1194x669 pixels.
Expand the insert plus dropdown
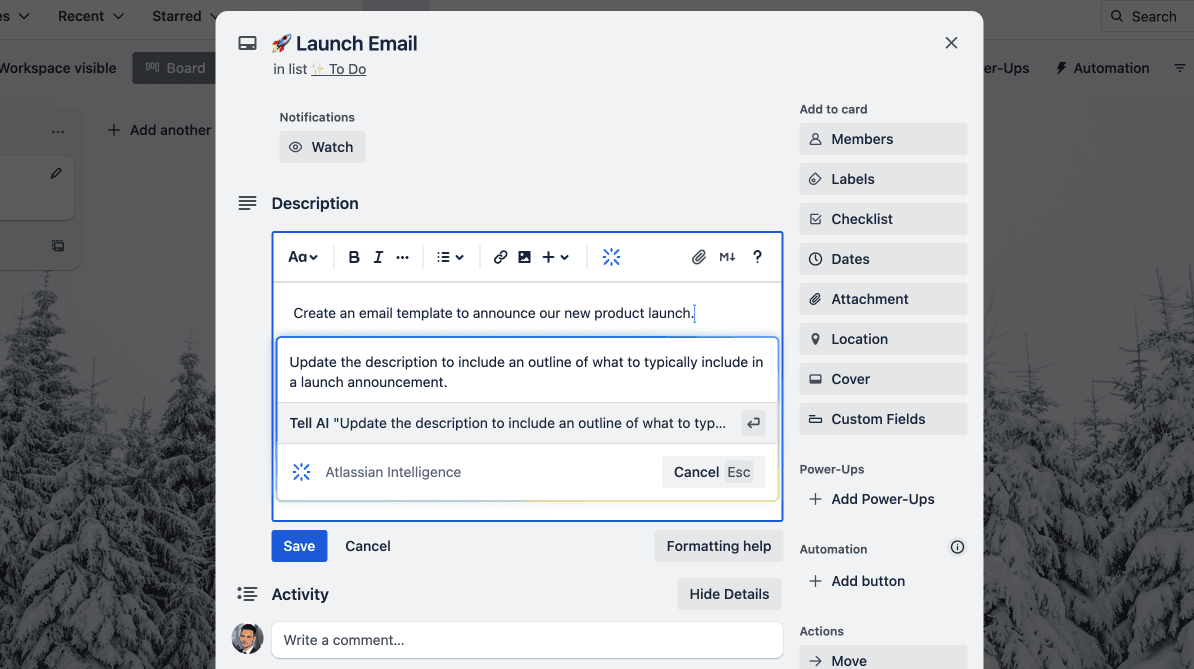[555, 257]
